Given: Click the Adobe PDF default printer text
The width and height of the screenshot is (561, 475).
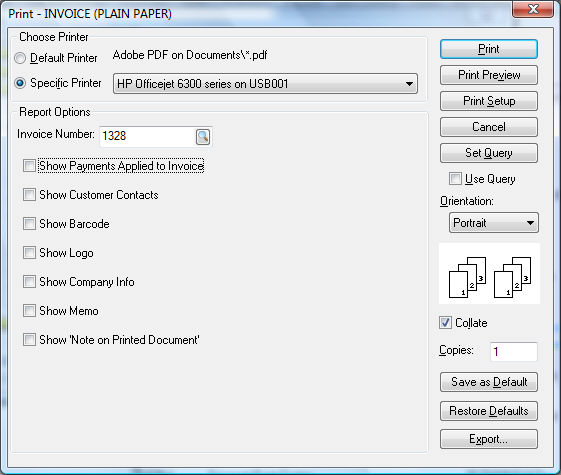Looking at the screenshot, I should coord(190,55).
